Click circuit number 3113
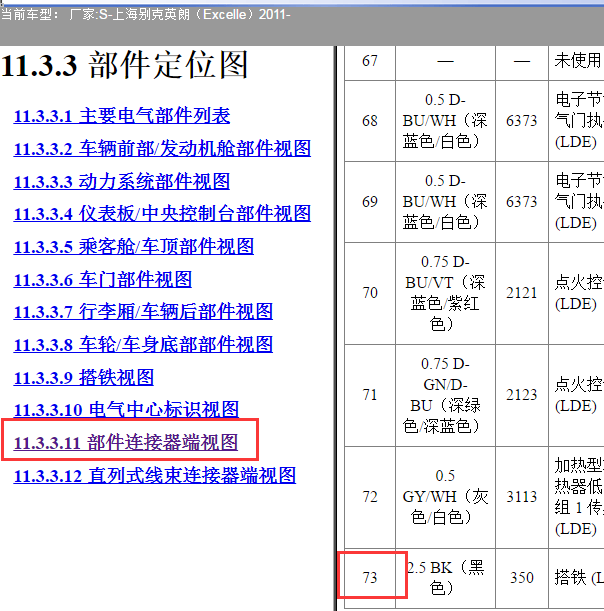Screen dimensions: 604x611 pyautogui.click(x=522, y=497)
